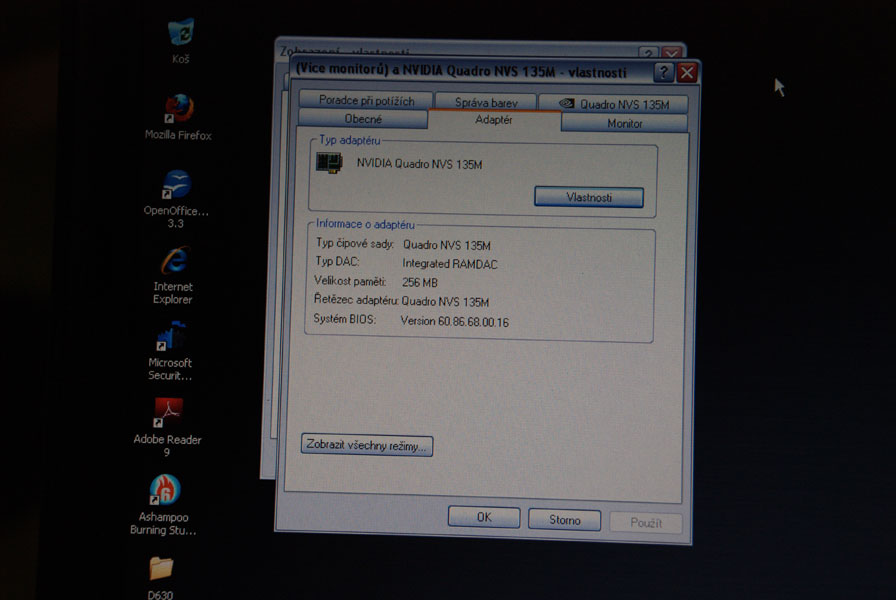Open the OpenOffice 3.3 desktop shortcut
This screenshot has height=600, width=896.
(x=177, y=186)
